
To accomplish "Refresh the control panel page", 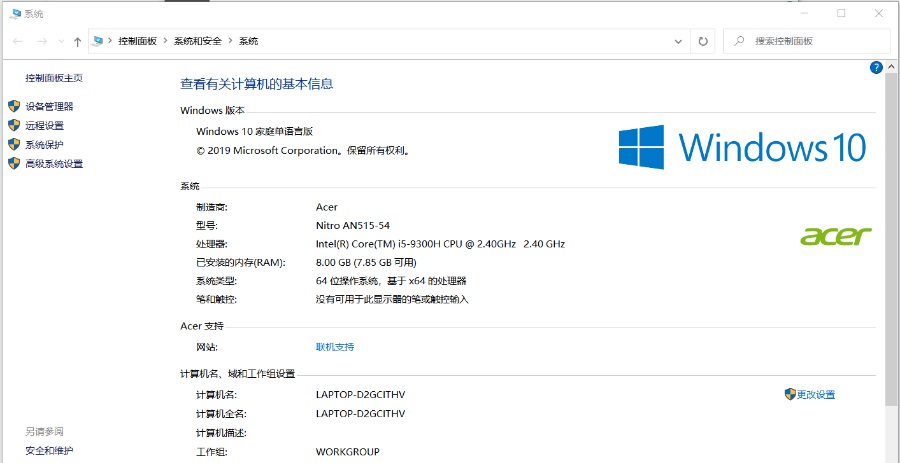I will click(703, 41).
